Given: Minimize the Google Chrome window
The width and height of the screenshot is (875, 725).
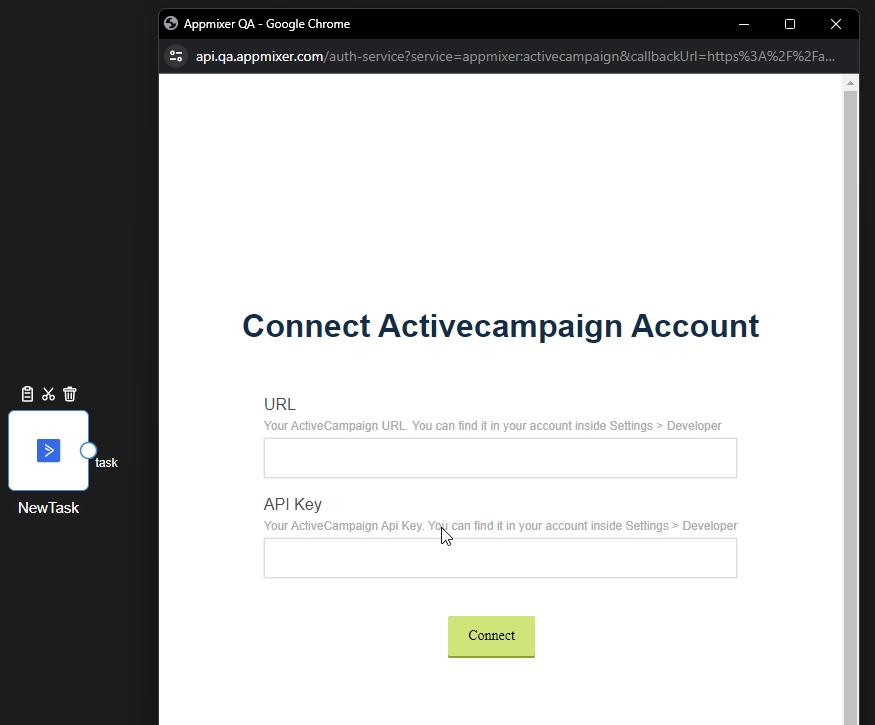Looking at the screenshot, I should pos(744,23).
